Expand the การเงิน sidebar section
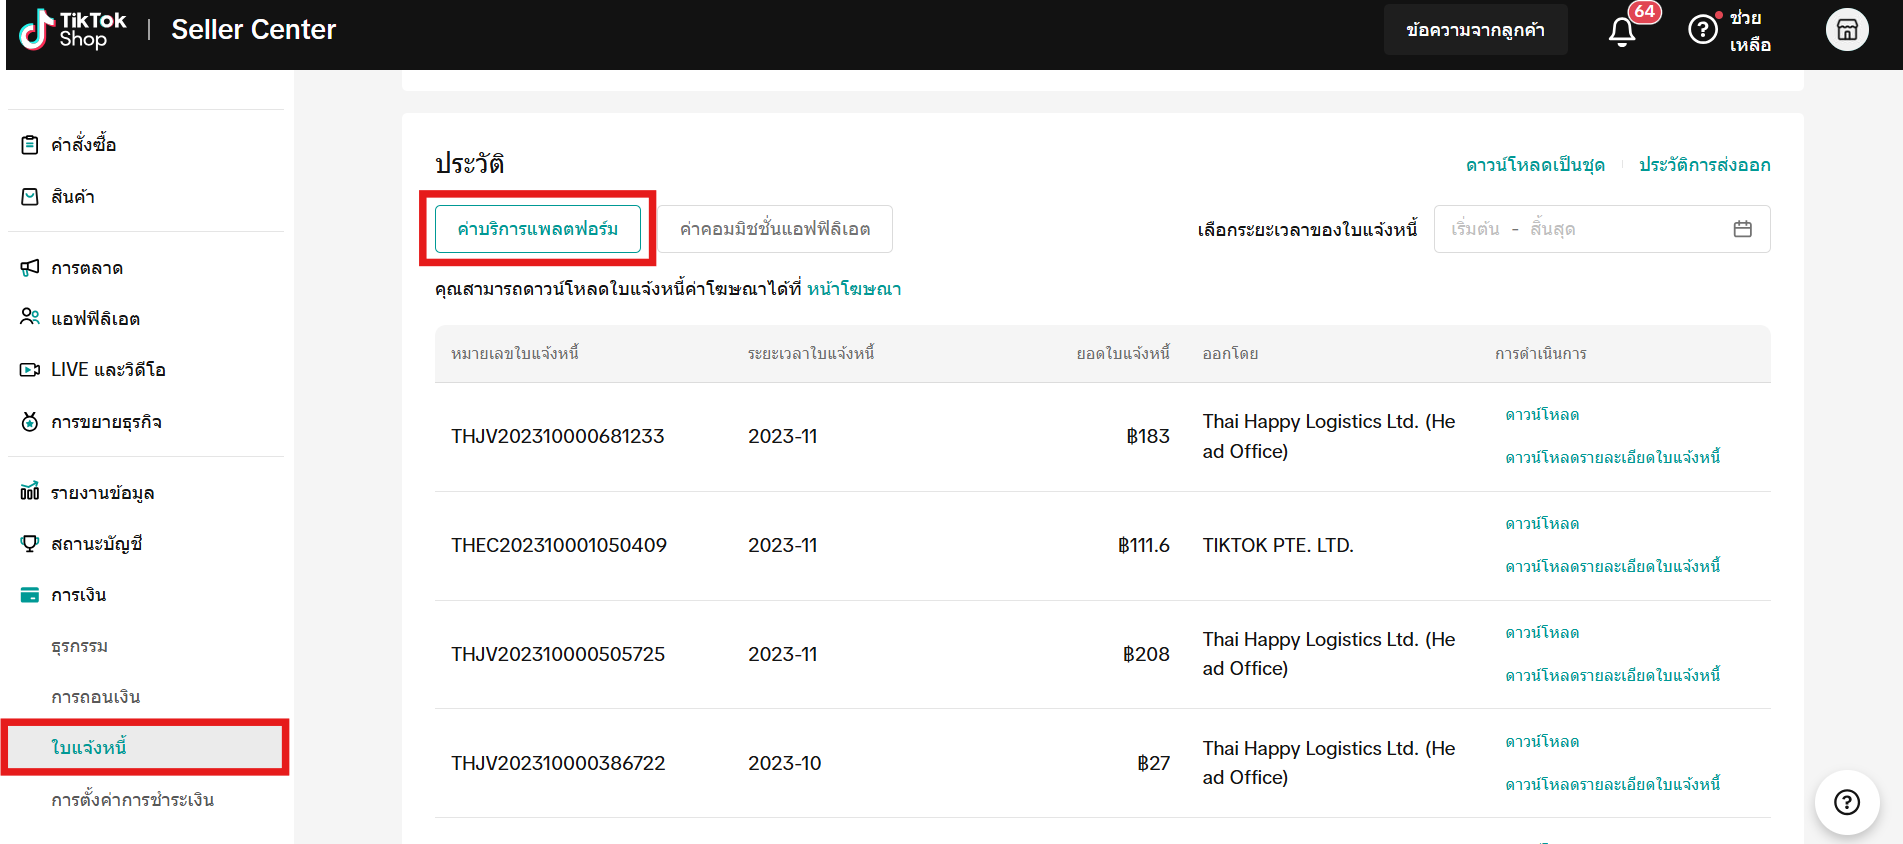Viewport: 1903px width, 844px height. [x=78, y=595]
